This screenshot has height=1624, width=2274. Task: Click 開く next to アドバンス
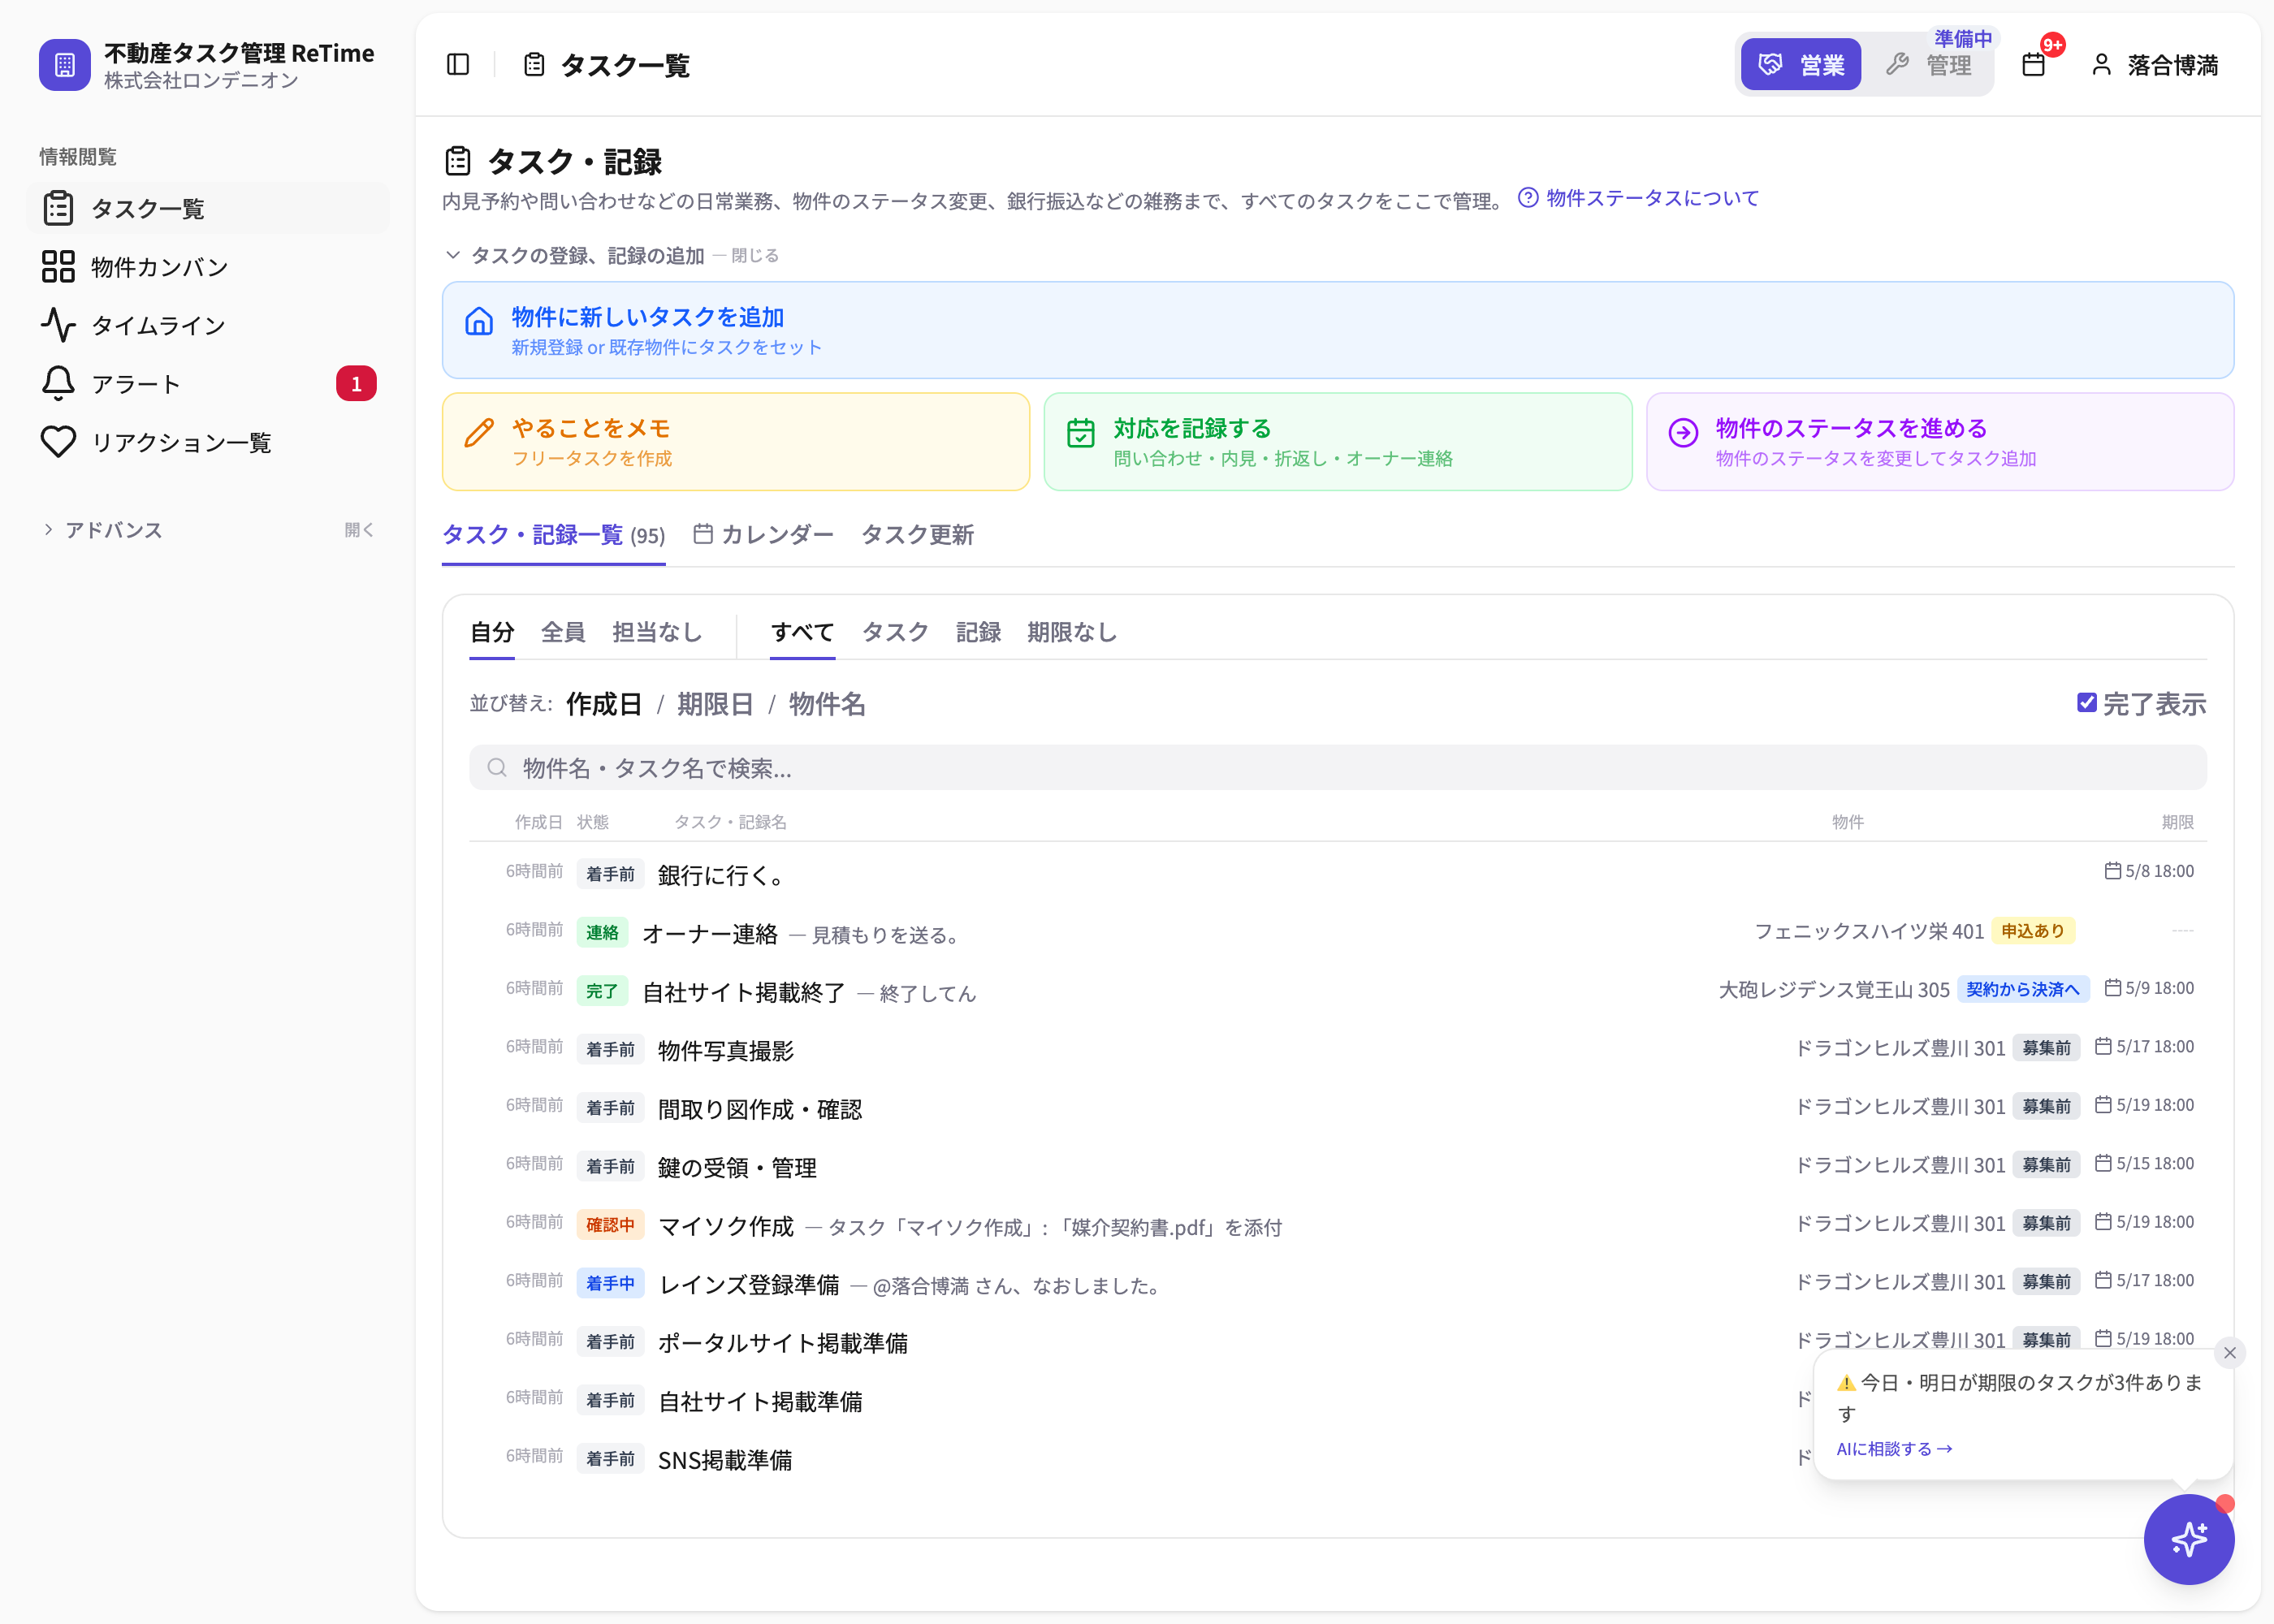(x=359, y=530)
